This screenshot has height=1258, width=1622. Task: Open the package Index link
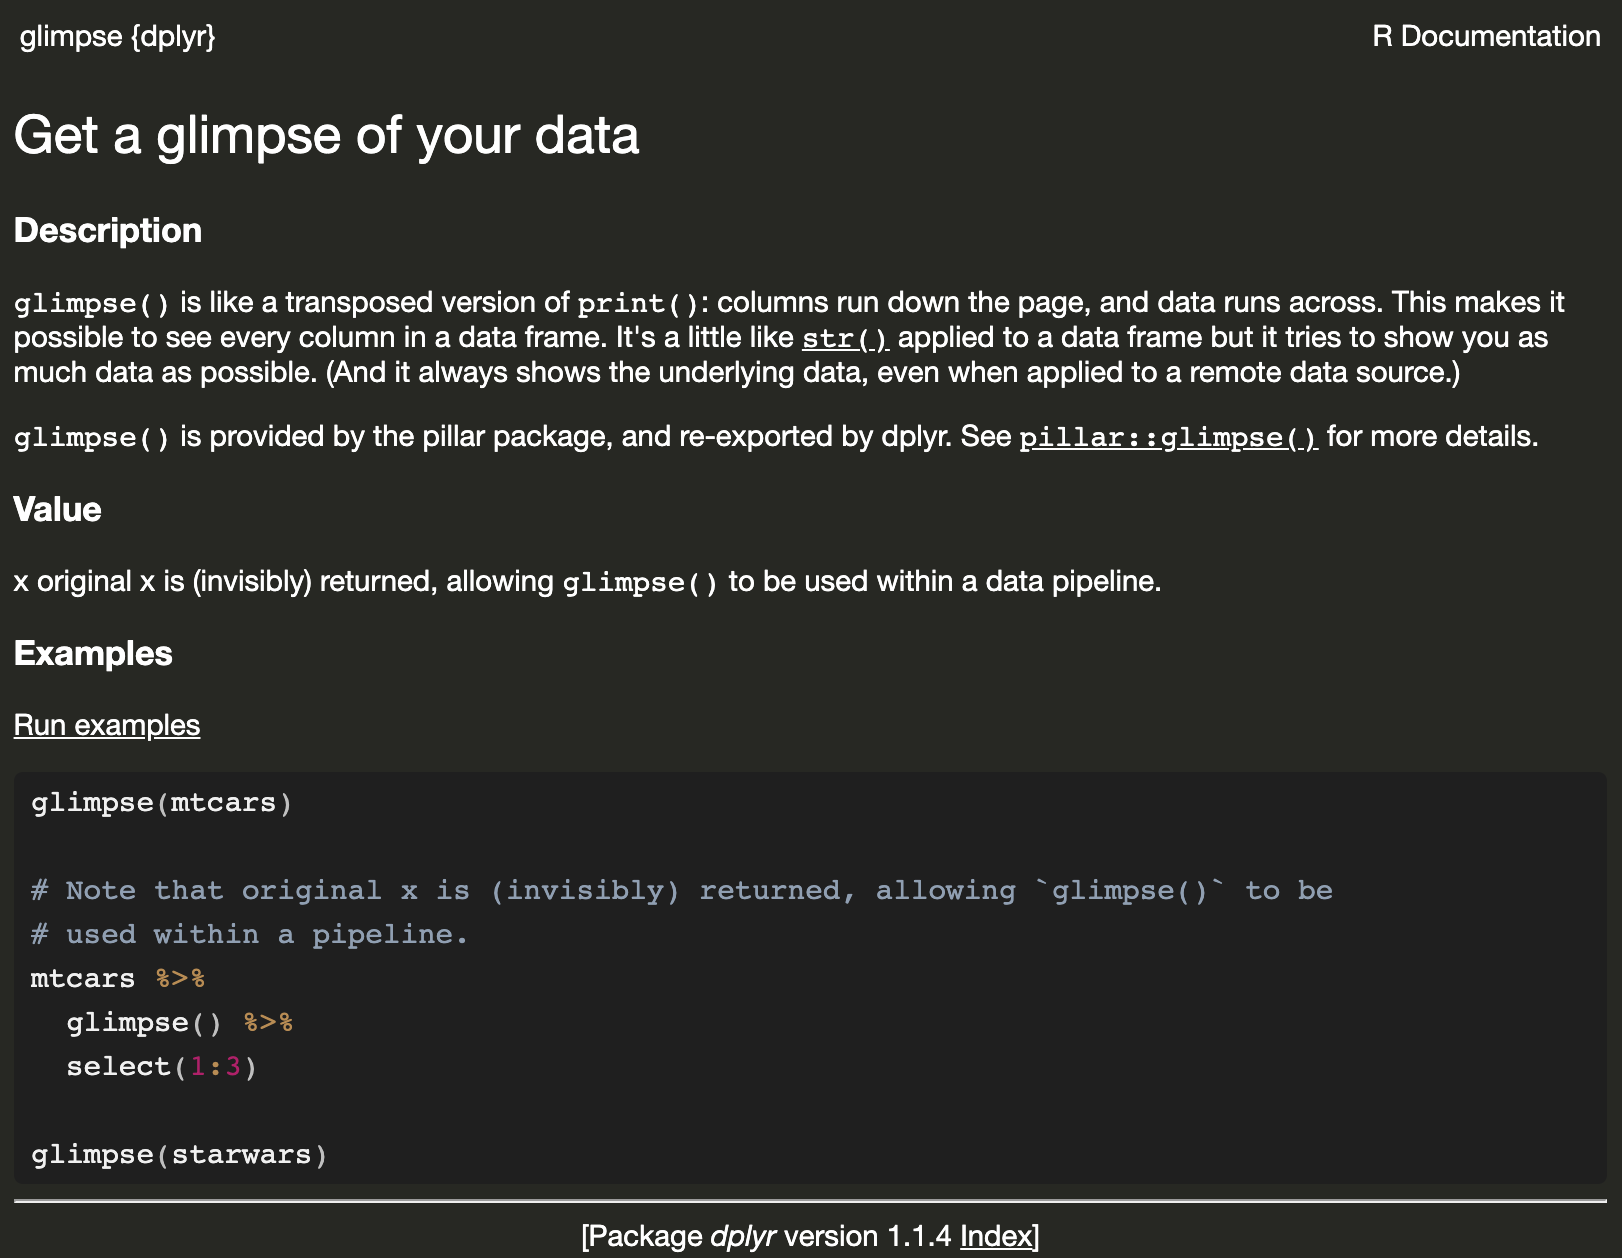pyautogui.click(x=995, y=1236)
